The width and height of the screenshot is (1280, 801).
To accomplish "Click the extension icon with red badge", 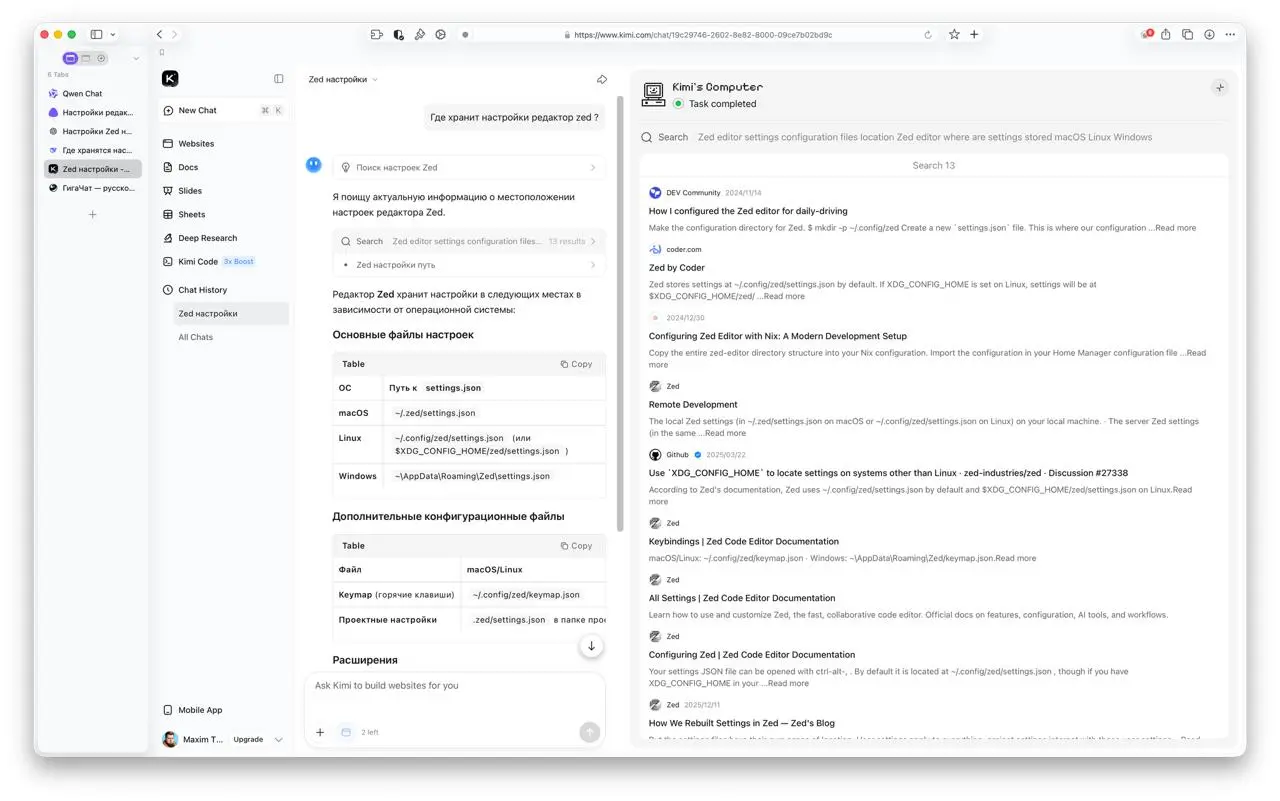I will pos(1146,34).
